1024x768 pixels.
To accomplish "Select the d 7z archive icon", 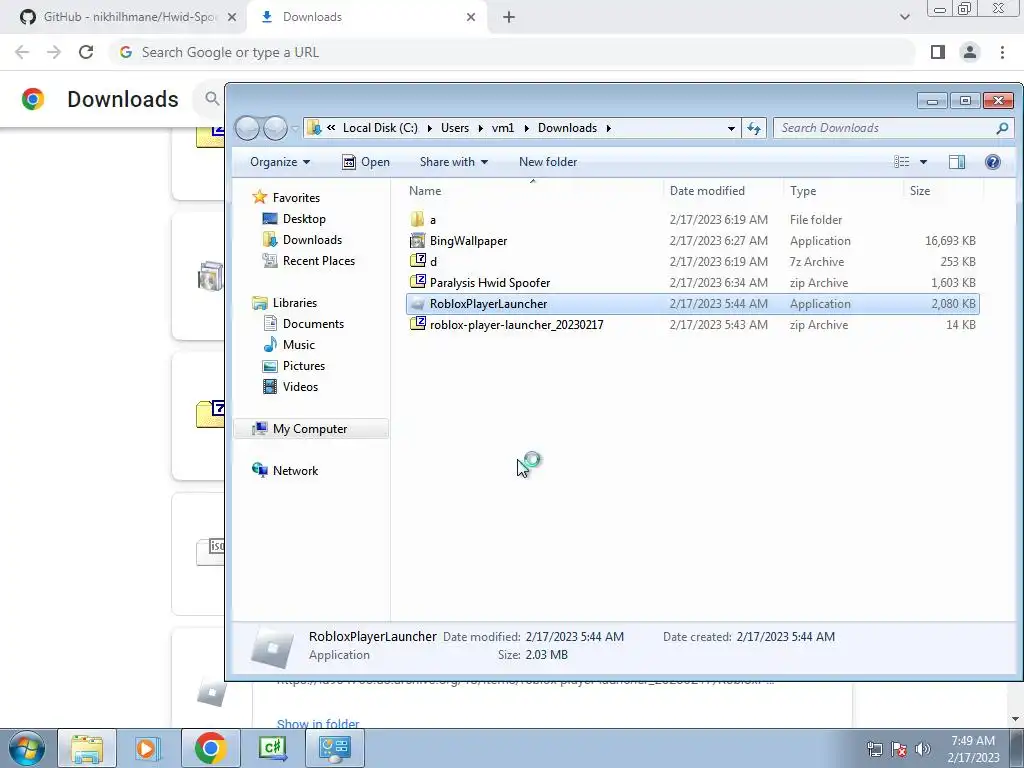I will pyautogui.click(x=417, y=261).
